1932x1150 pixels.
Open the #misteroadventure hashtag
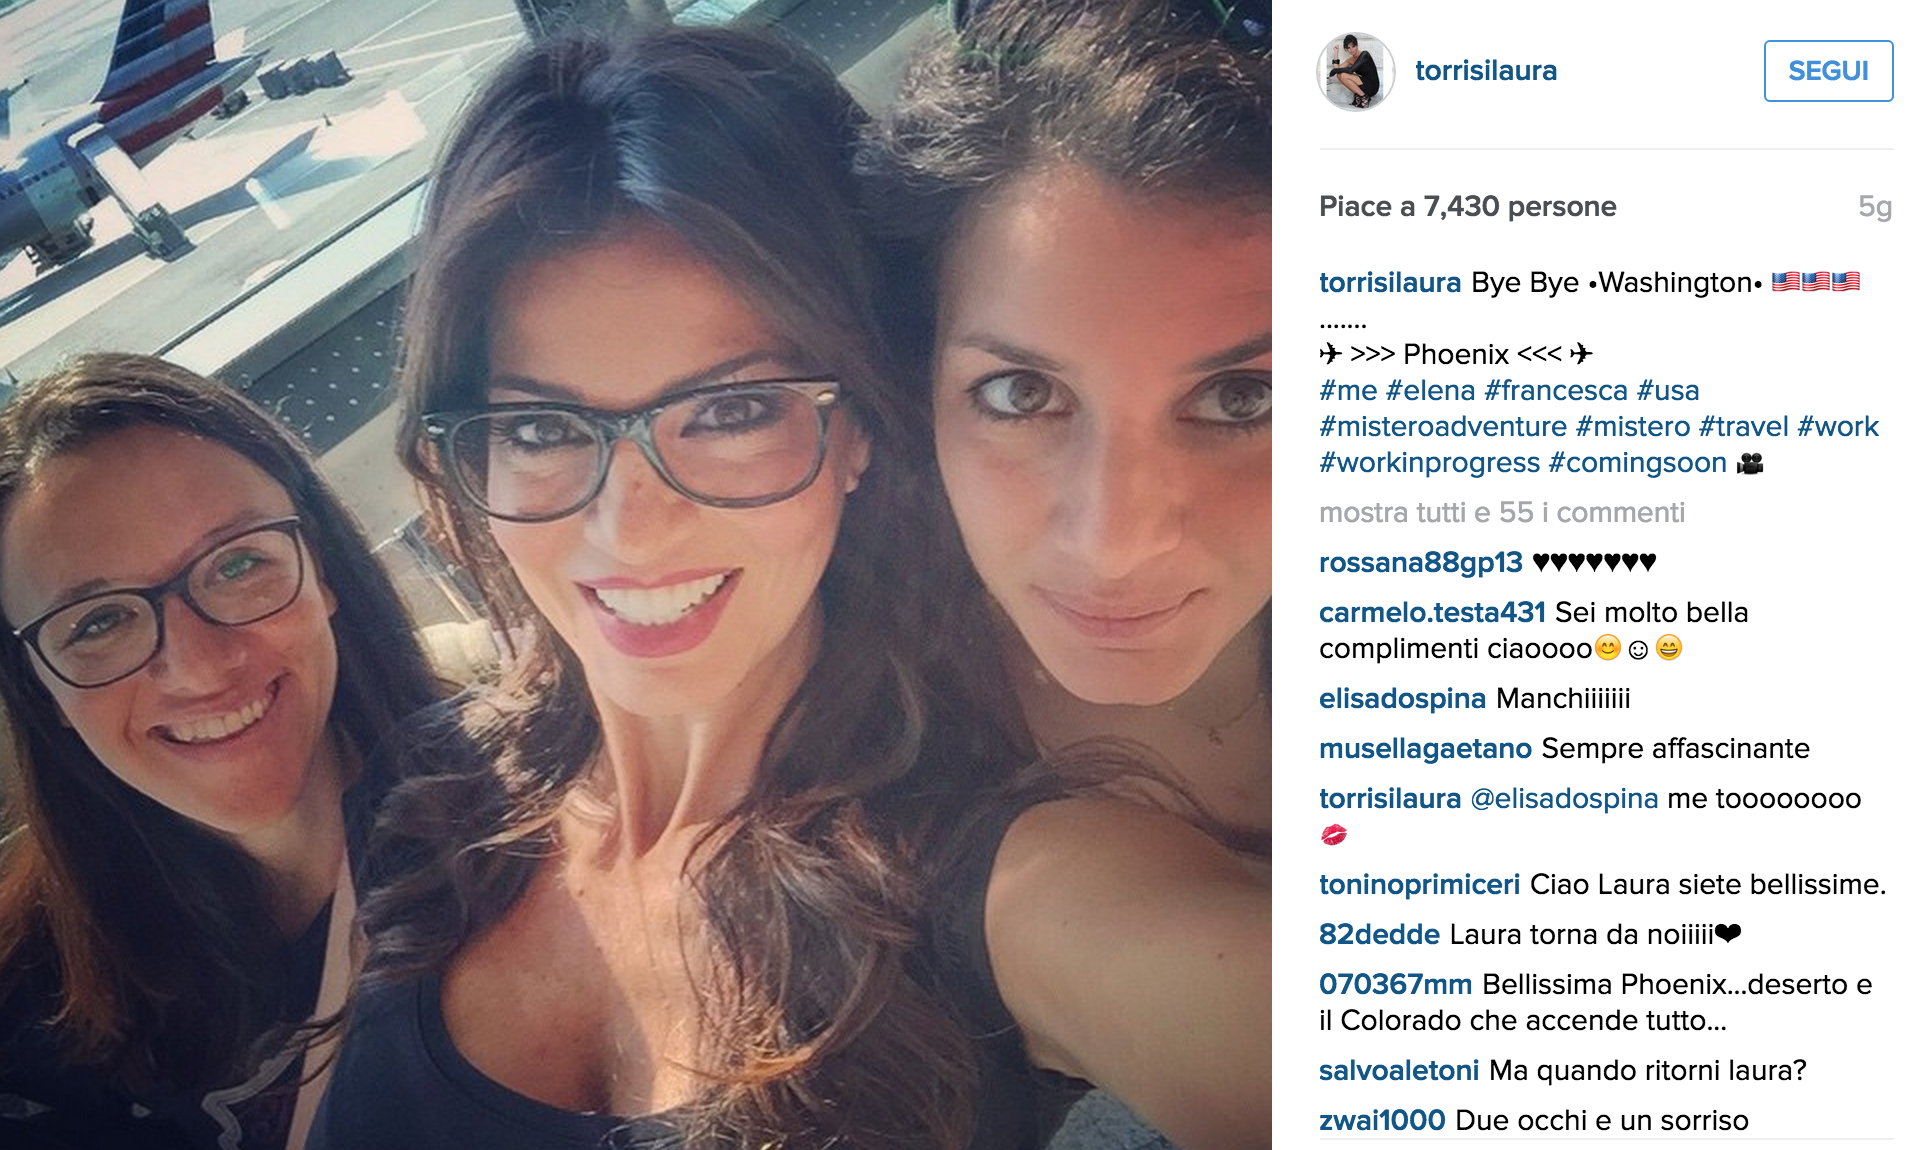[x=1443, y=427]
